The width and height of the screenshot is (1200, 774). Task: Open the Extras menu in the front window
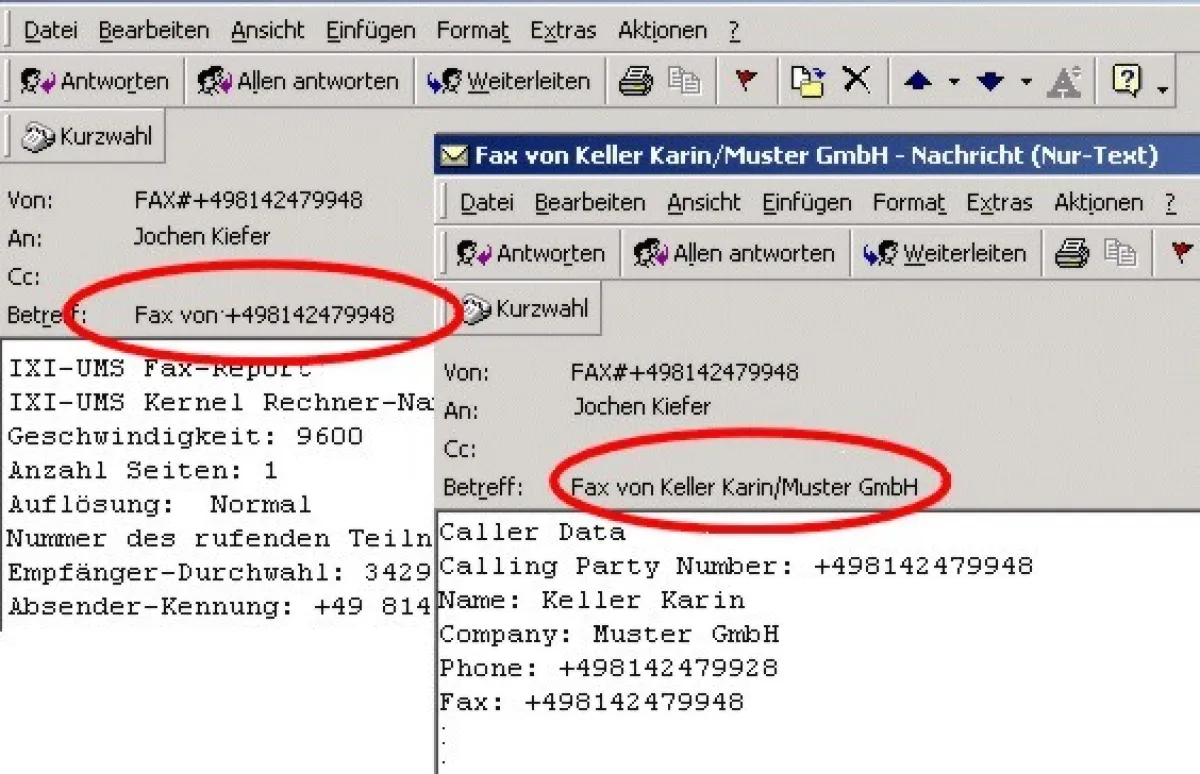pos(999,202)
